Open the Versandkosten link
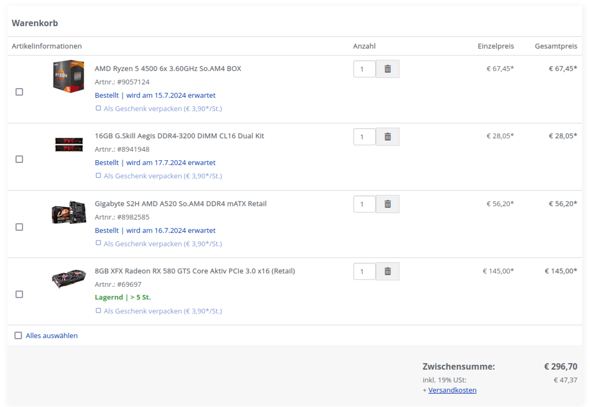The image size is (590, 407). click(x=452, y=390)
